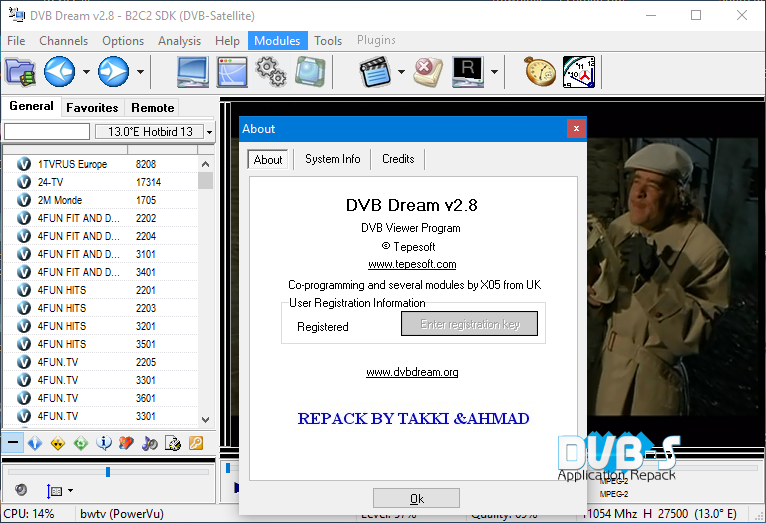The height and width of the screenshot is (523, 766).
Task: Switch to next channel with right arrow
Action: pos(113,71)
